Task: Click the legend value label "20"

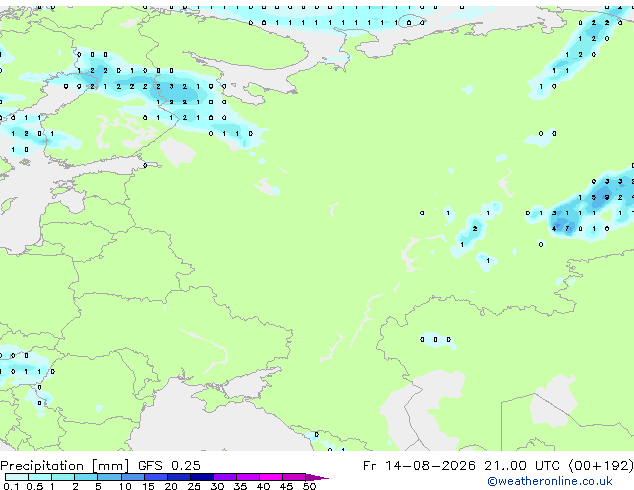Action: pos(171,486)
